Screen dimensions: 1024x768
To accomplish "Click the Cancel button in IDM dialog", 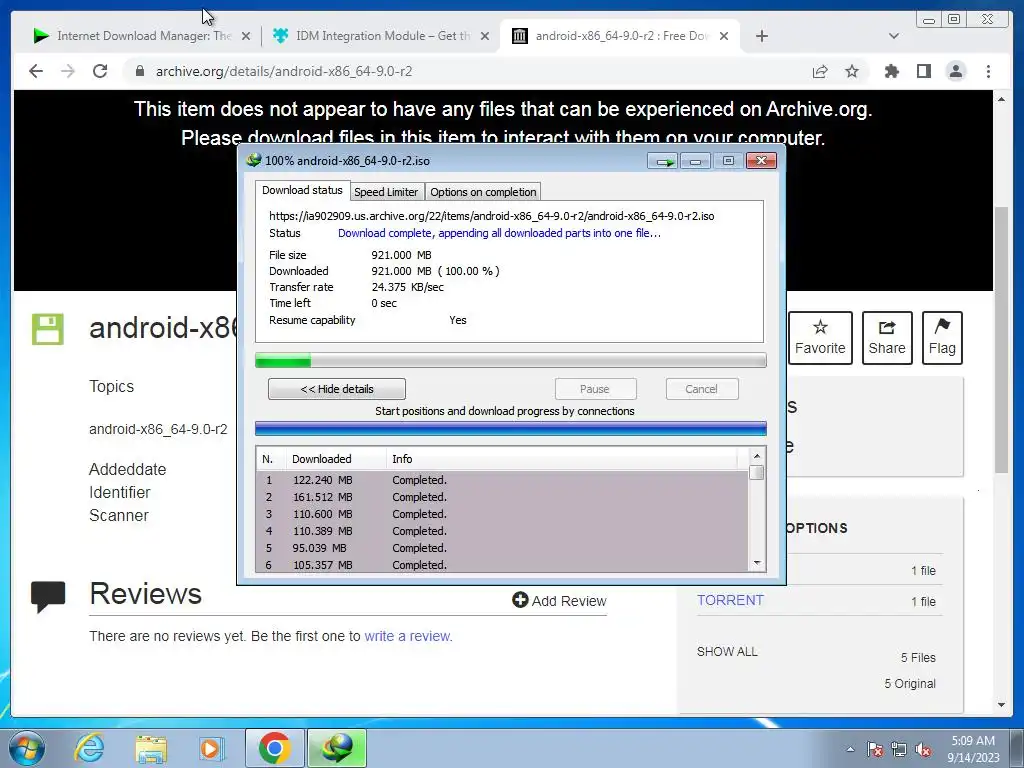I will coord(702,389).
